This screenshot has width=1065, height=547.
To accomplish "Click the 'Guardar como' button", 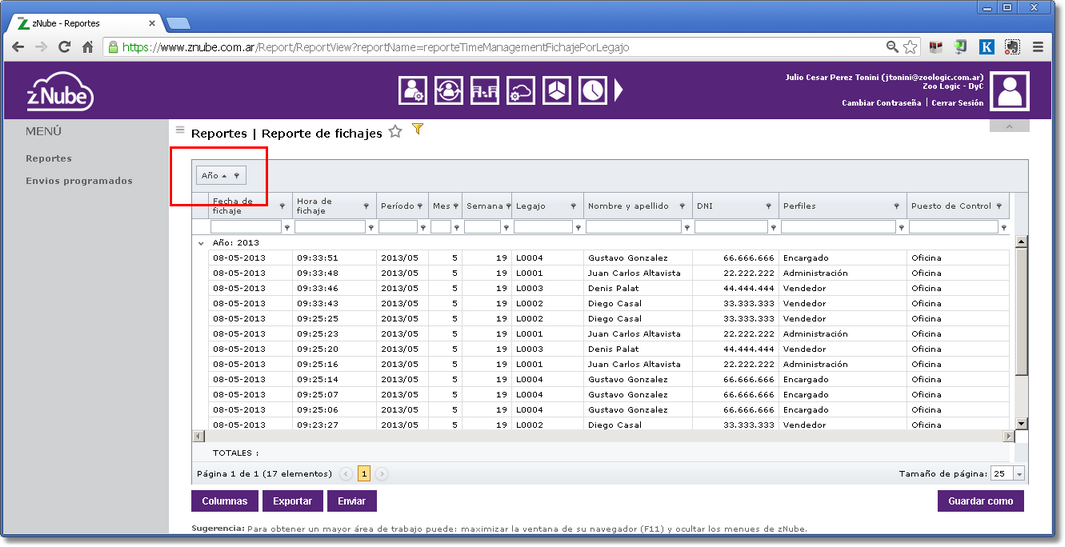I will (980, 501).
